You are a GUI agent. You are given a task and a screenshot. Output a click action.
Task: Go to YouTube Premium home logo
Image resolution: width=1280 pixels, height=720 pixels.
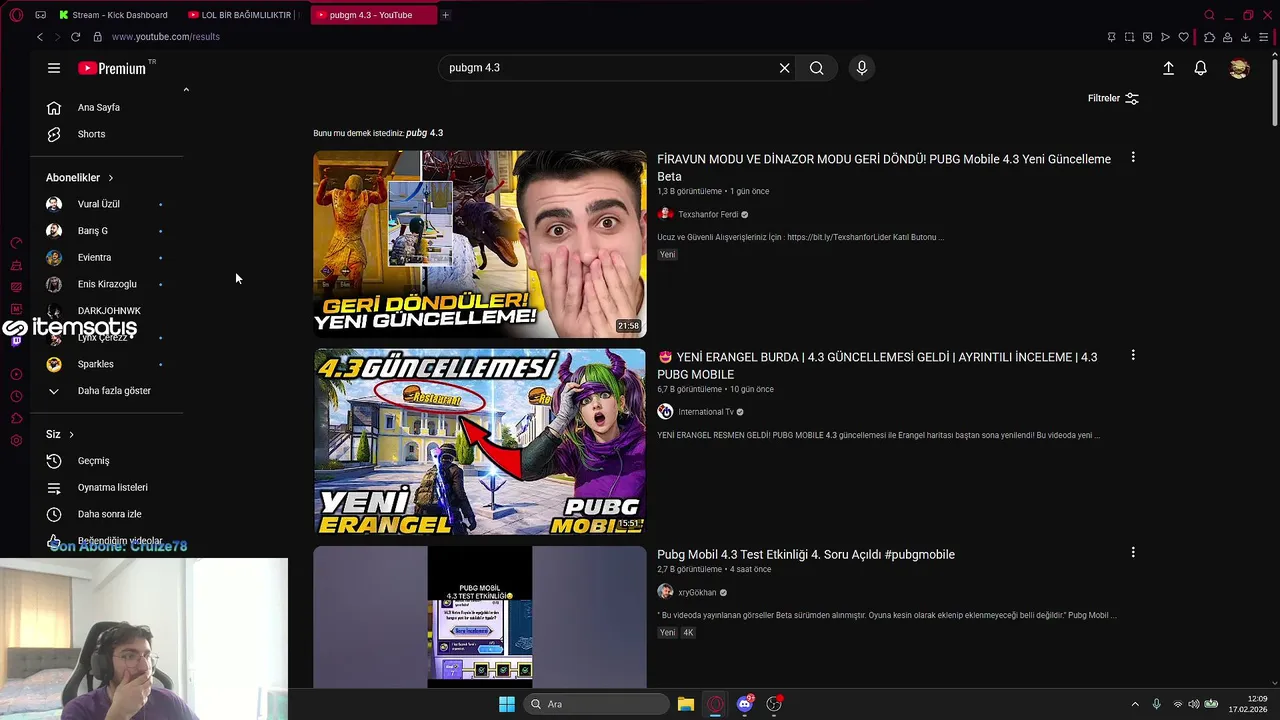pyautogui.click(x=112, y=68)
